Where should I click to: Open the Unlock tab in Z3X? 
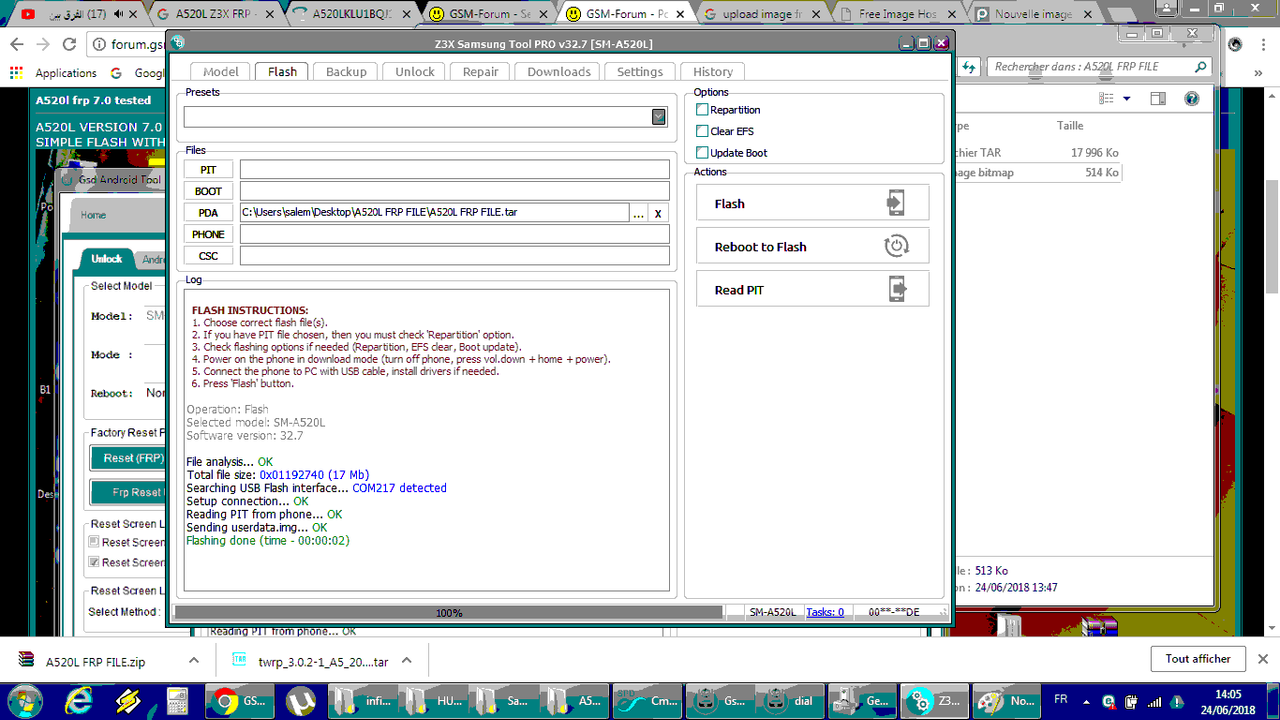[x=415, y=71]
